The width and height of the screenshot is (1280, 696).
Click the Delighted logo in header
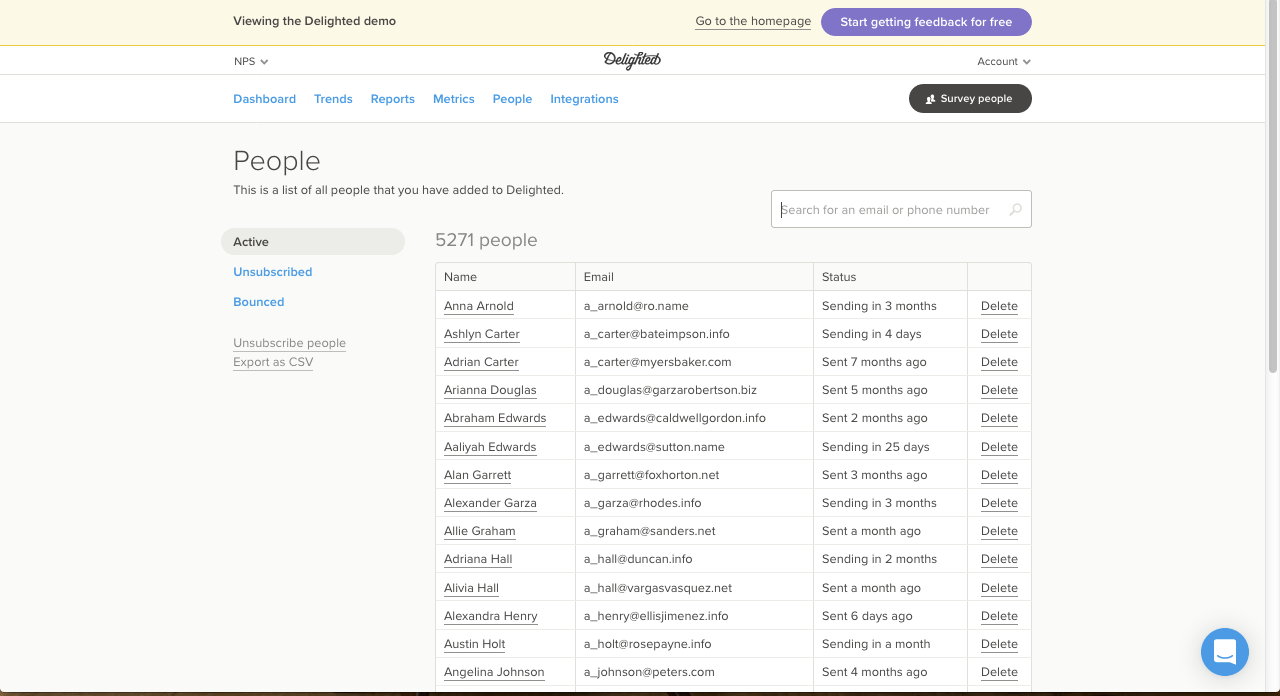click(632, 61)
